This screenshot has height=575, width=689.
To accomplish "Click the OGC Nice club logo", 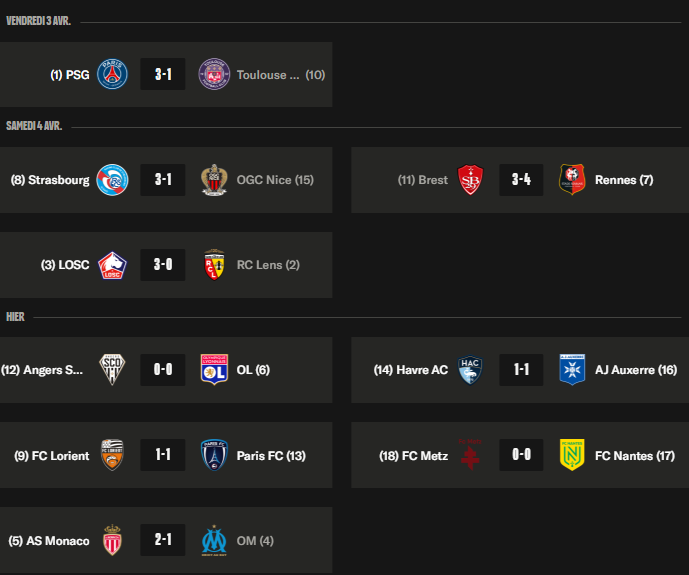I will [x=214, y=180].
